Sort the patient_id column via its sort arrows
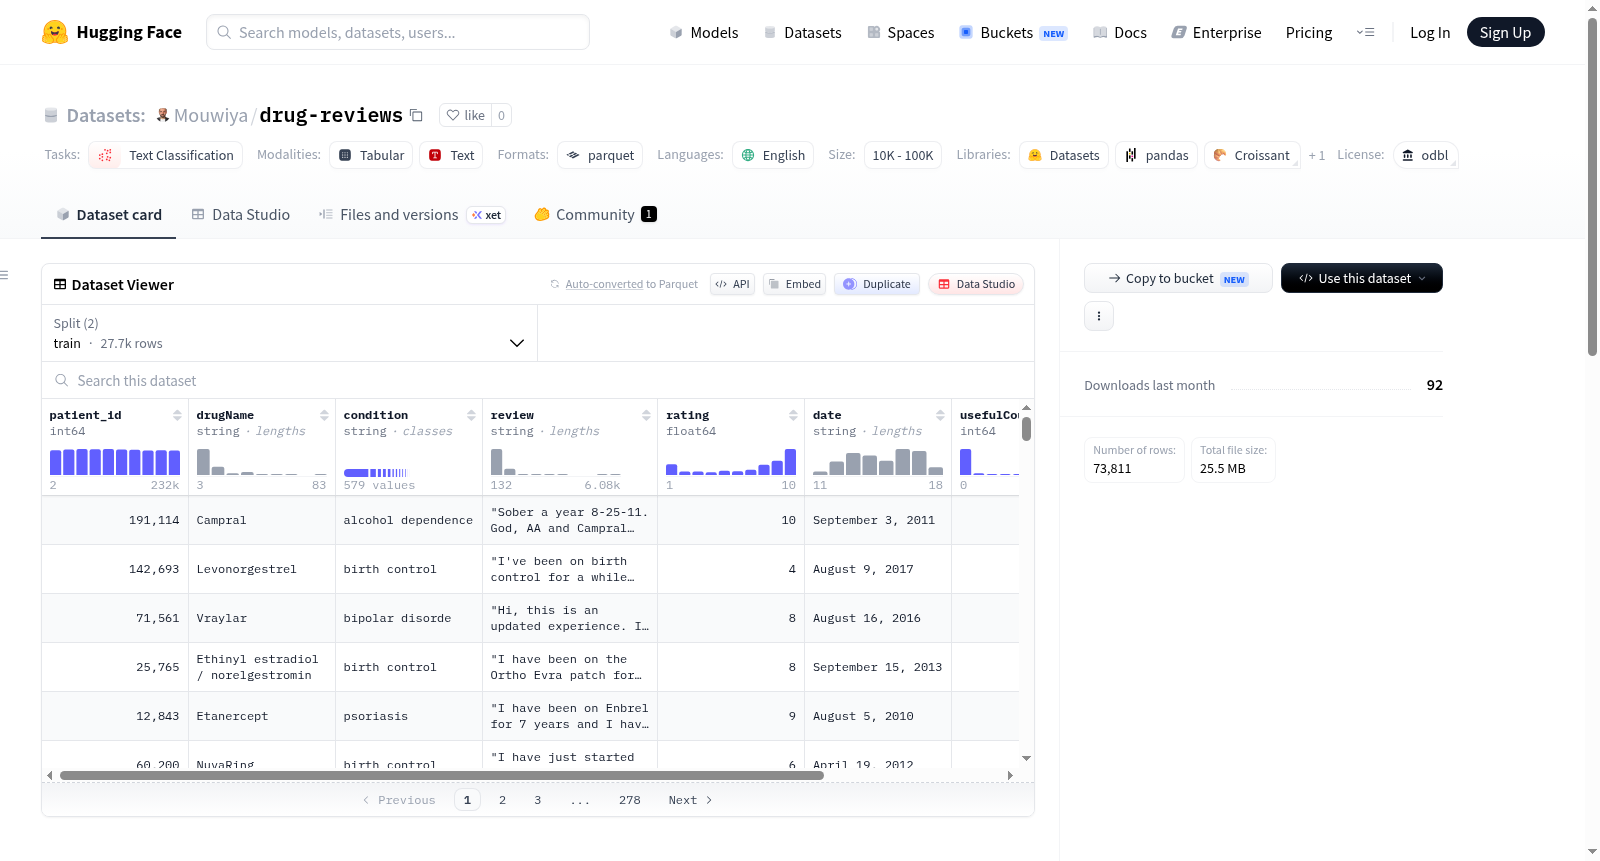Viewport: 1600px width, 861px height. pyautogui.click(x=177, y=415)
